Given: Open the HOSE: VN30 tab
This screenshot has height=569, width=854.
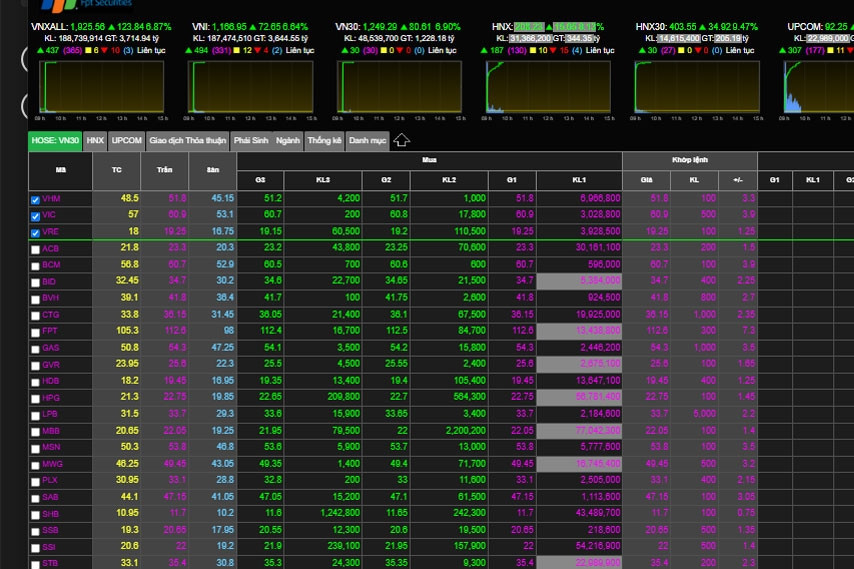Looking at the screenshot, I should click(55, 141).
